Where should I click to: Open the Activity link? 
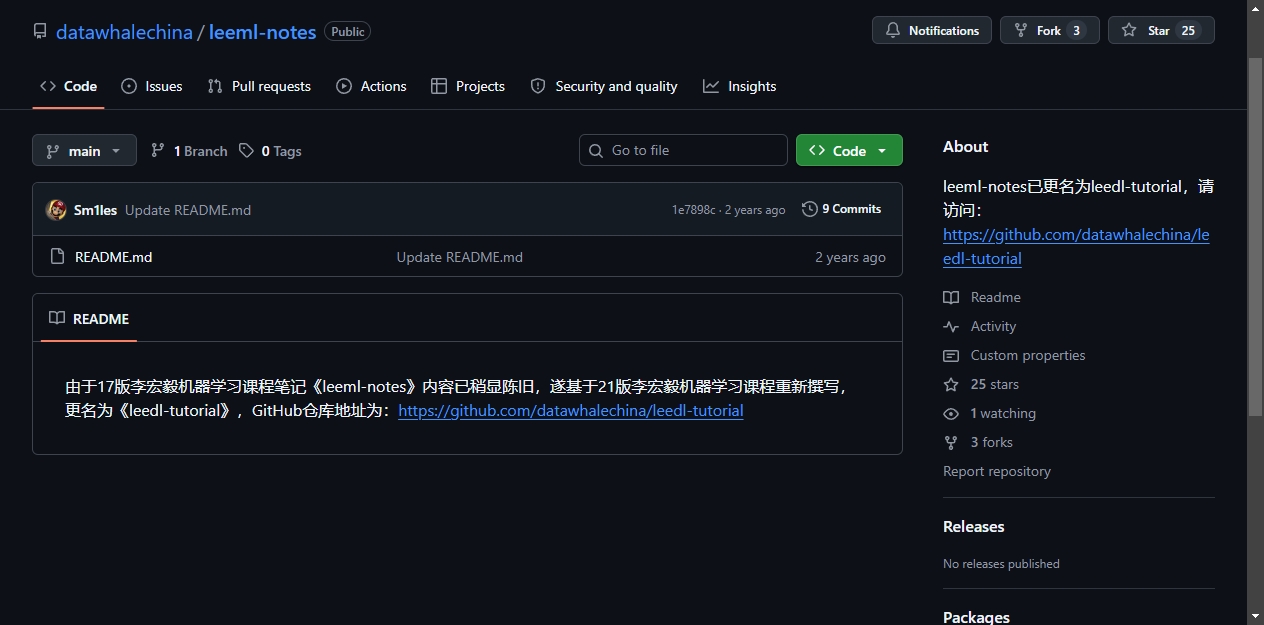pos(980,326)
